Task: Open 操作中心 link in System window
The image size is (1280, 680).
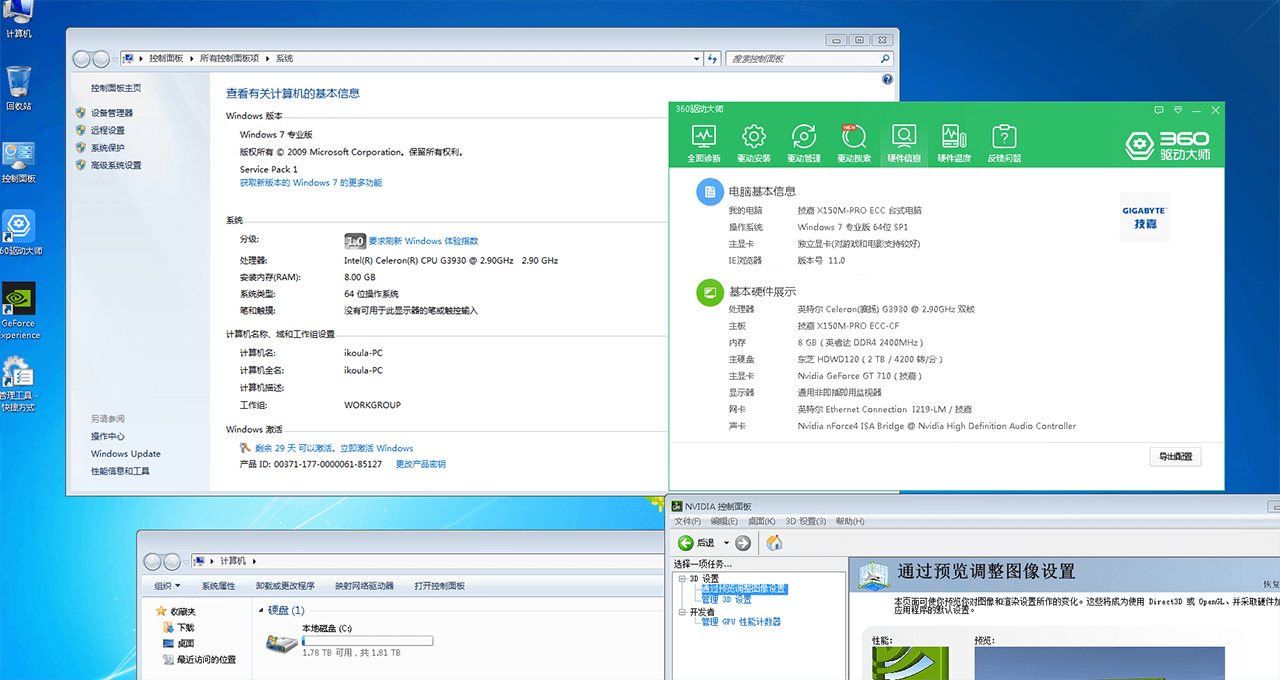Action: point(108,436)
